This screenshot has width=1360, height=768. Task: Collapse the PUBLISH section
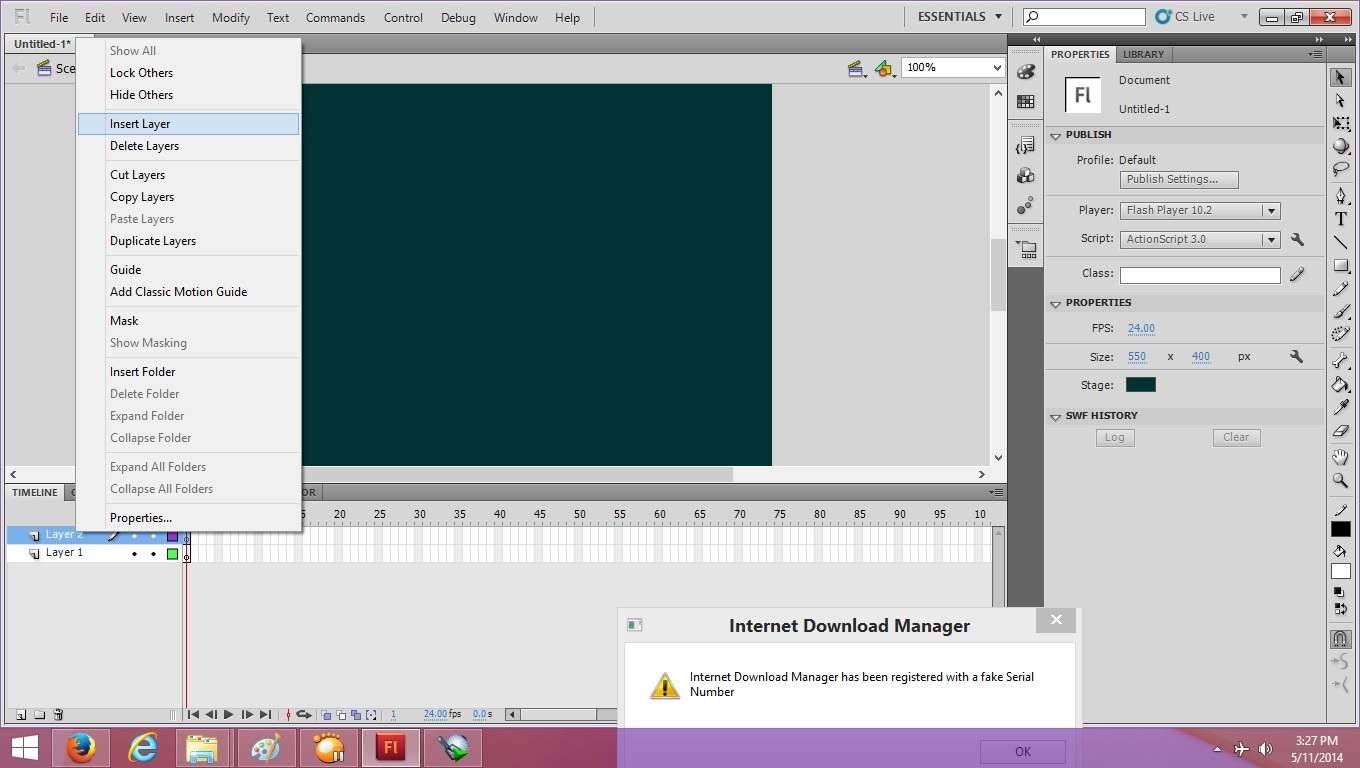pos(1055,135)
